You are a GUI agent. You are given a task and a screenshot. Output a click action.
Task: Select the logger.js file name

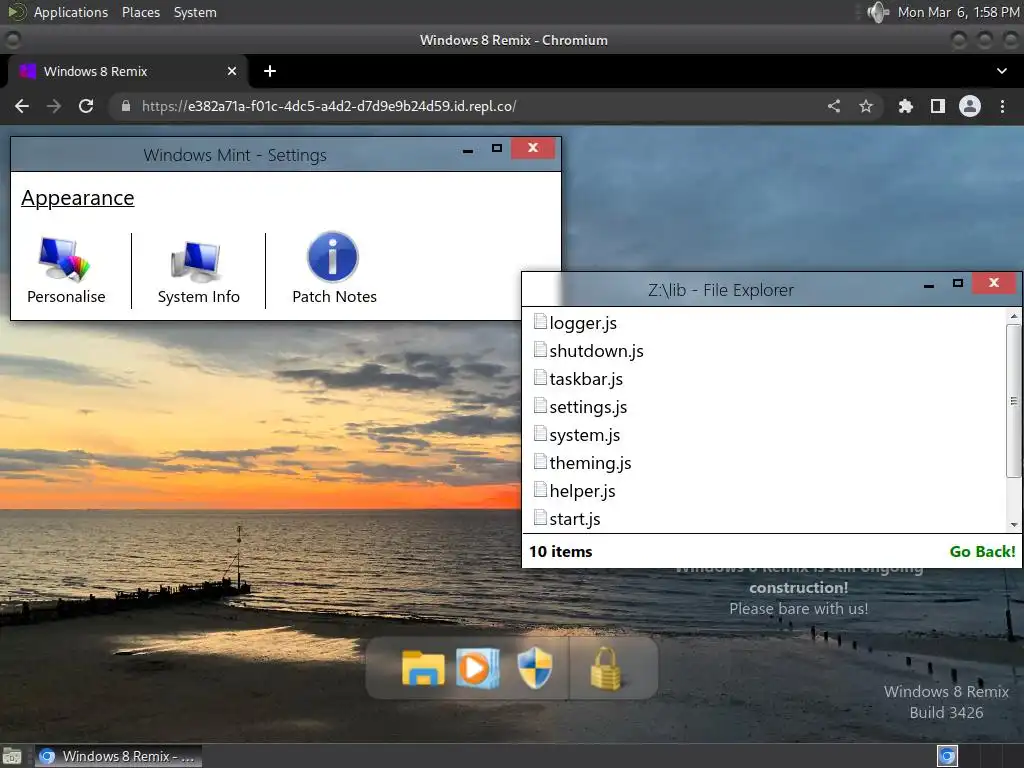point(583,323)
